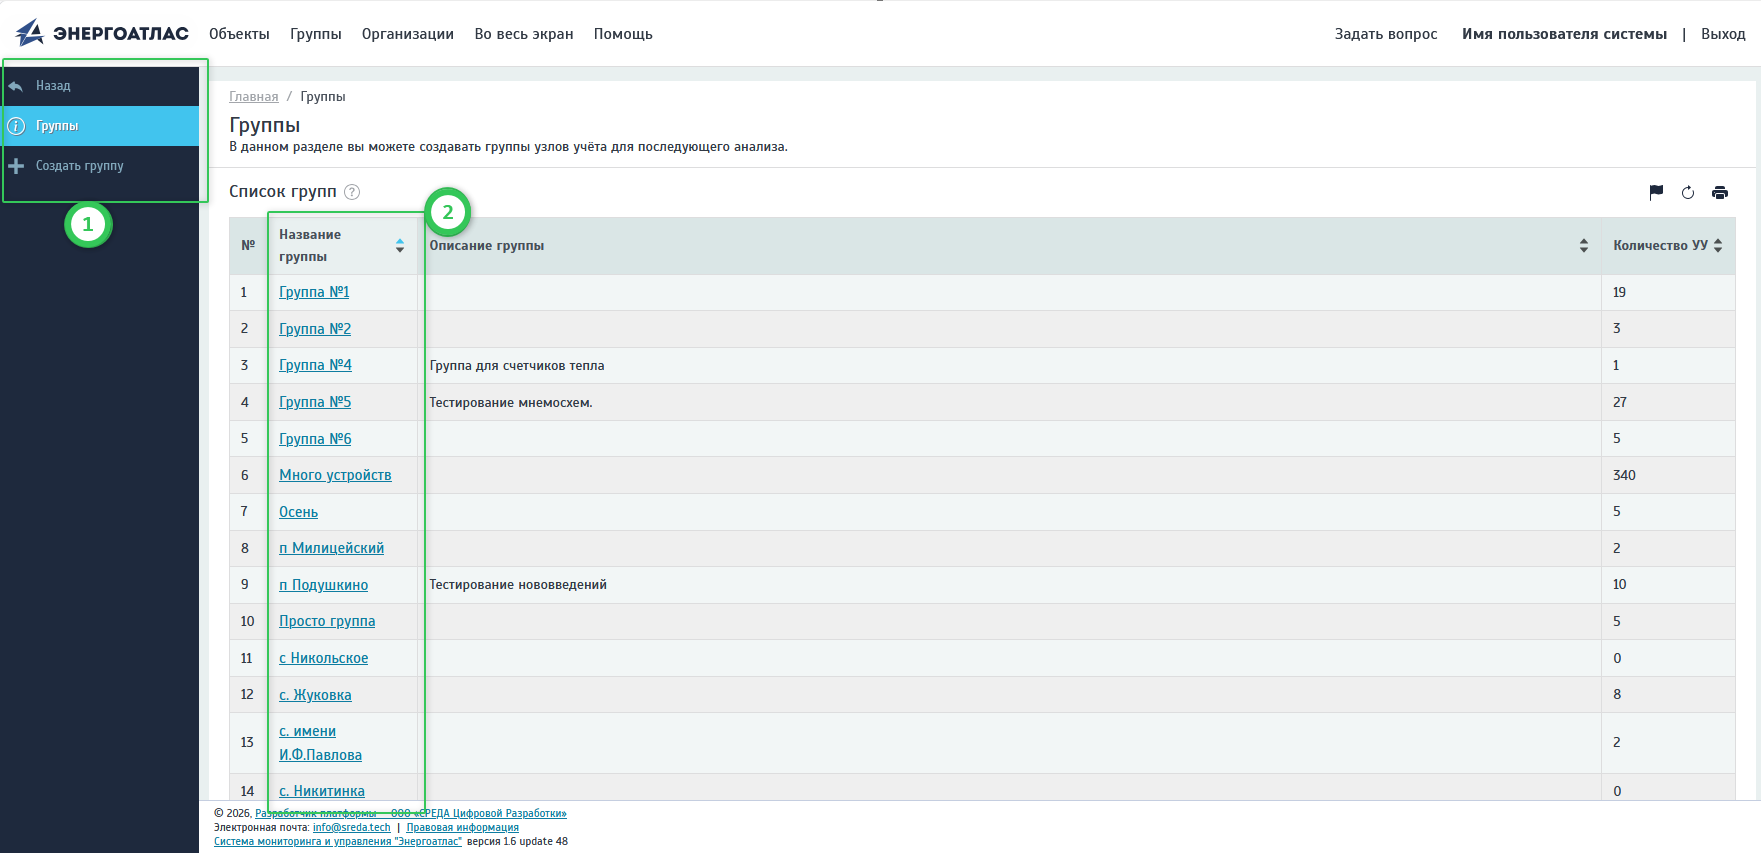Open the с Никольское group
Screen dimensions: 1761x853
[x=323, y=658]
